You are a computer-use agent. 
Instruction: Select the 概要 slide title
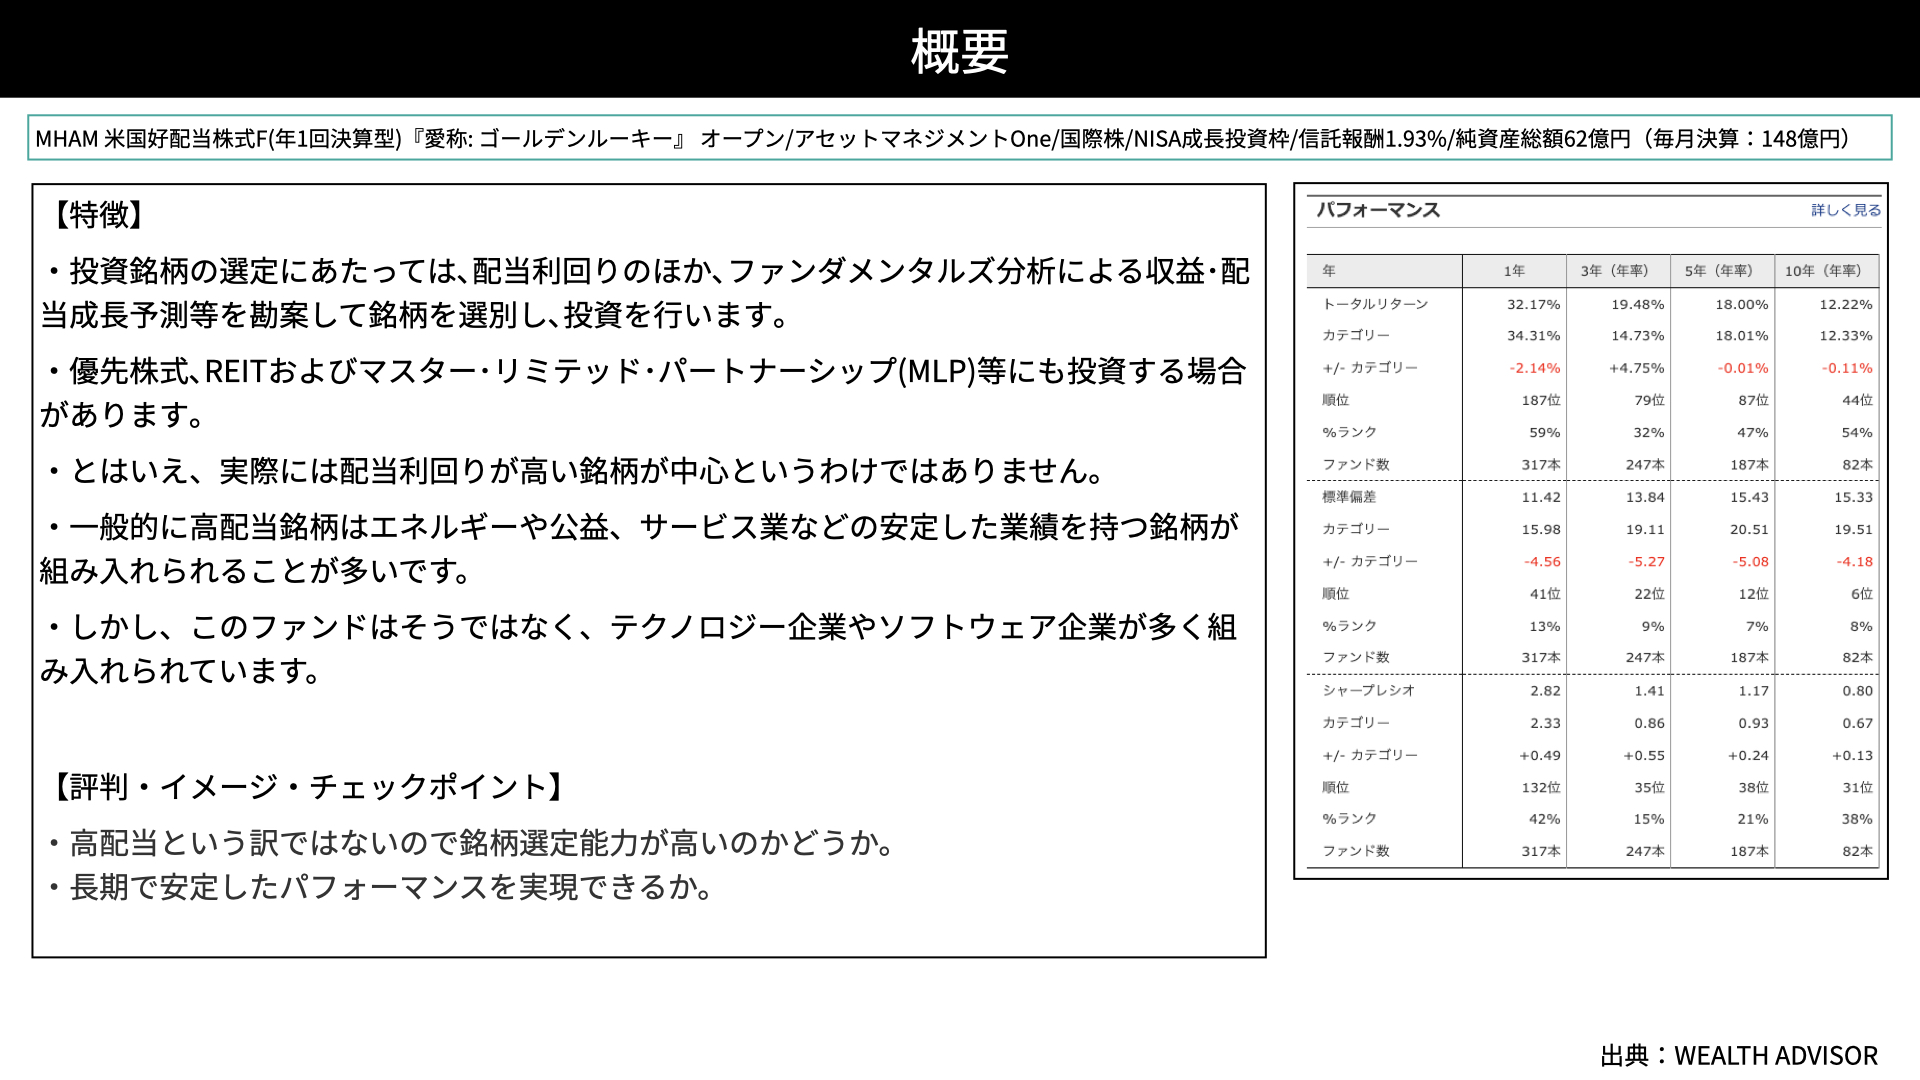pos(959,51)
